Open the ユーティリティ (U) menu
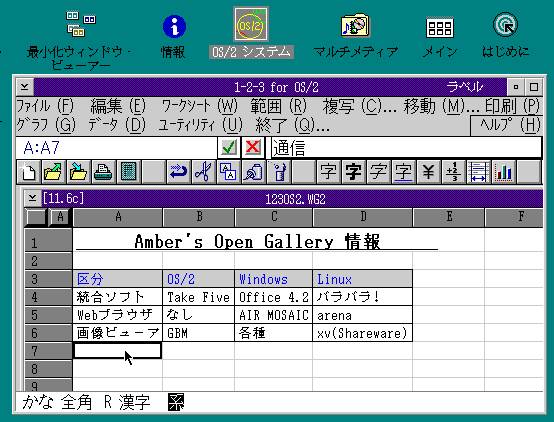Screen dimensions: 554x422 tap(200, 125)
